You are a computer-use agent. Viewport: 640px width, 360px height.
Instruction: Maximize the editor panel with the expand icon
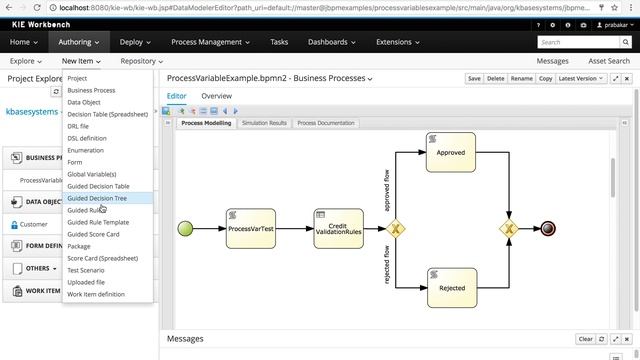click(616, 78)
